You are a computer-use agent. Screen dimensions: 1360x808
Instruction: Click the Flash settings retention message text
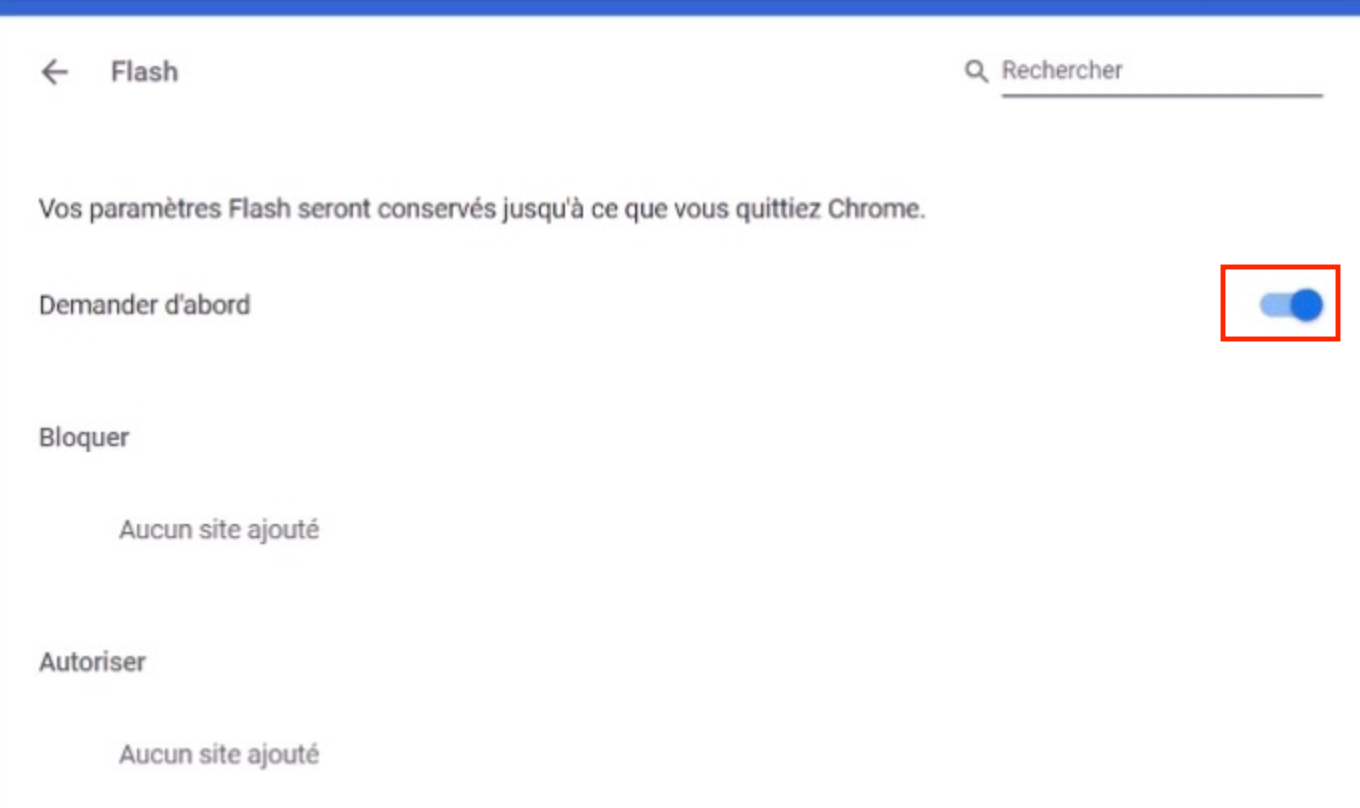tap(482, 209)
